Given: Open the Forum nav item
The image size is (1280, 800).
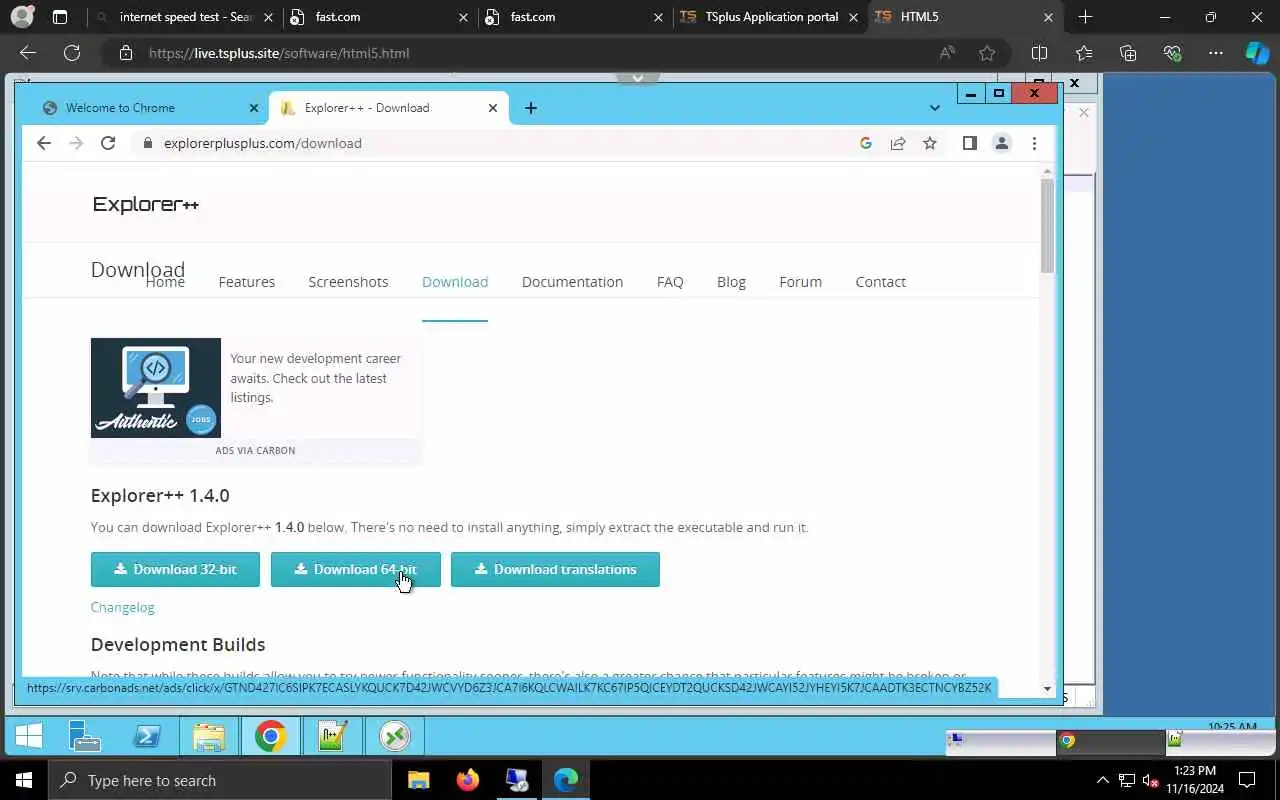Looking at the screenshot, I should click(x=800, y=282).
